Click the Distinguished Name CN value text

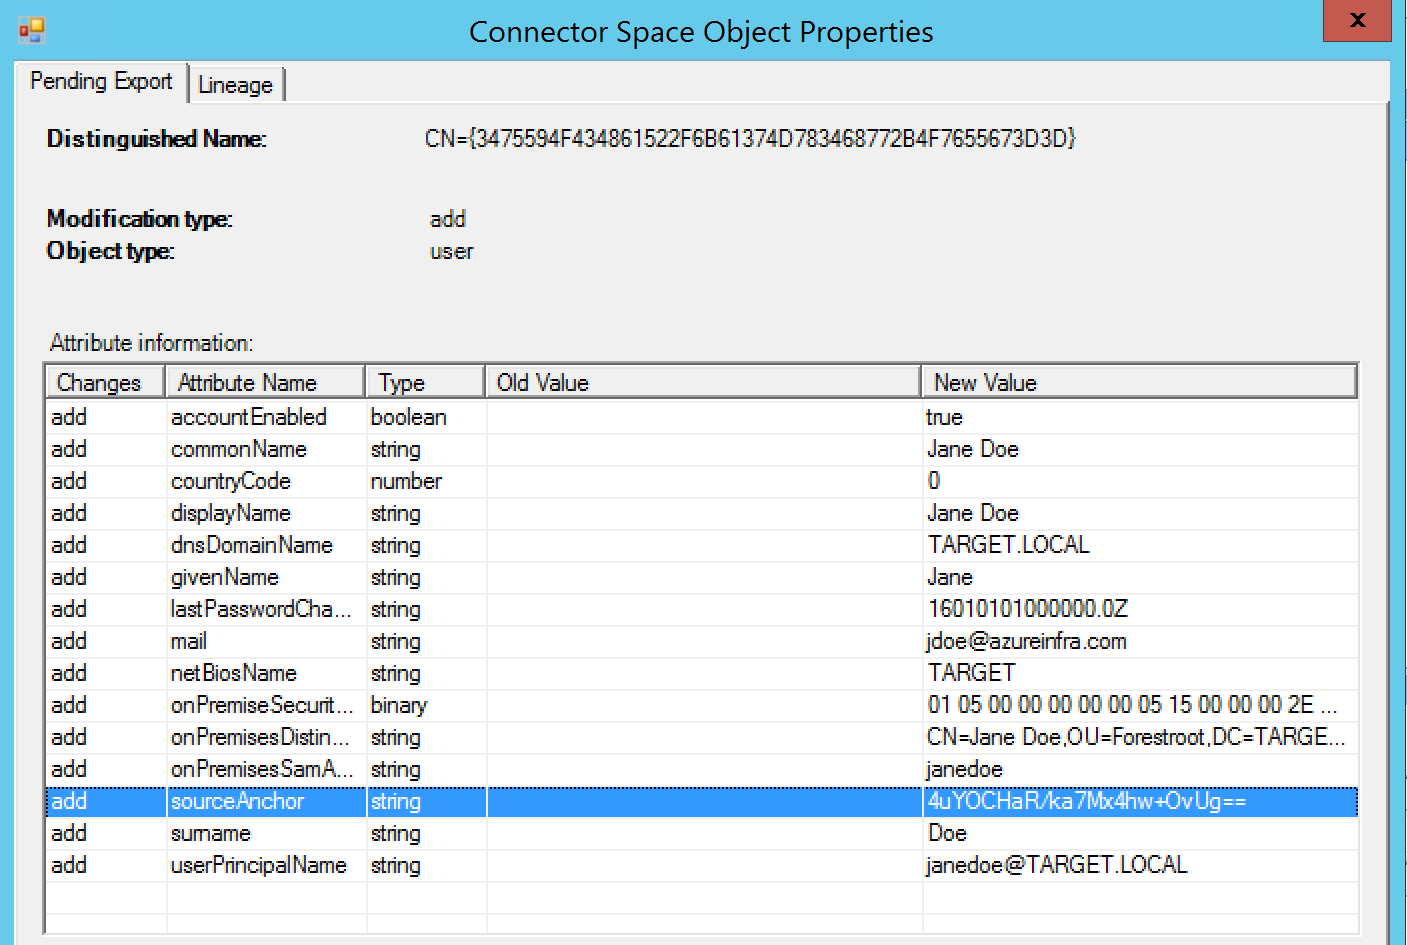click(750, 139)
